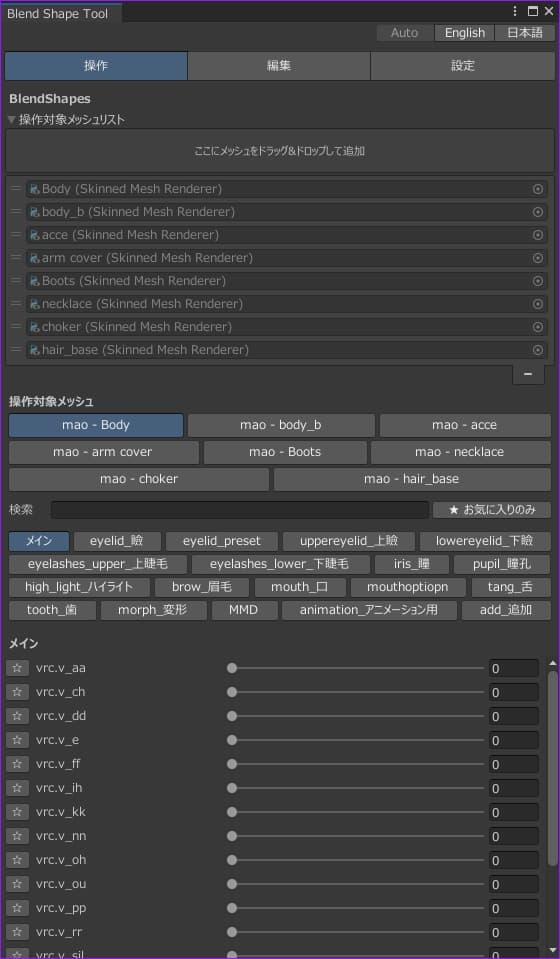The height and width of the screenshot is (959, 560).
Task: Favorite the vrc.v_aa blend shape star
Action: point(17,668)
